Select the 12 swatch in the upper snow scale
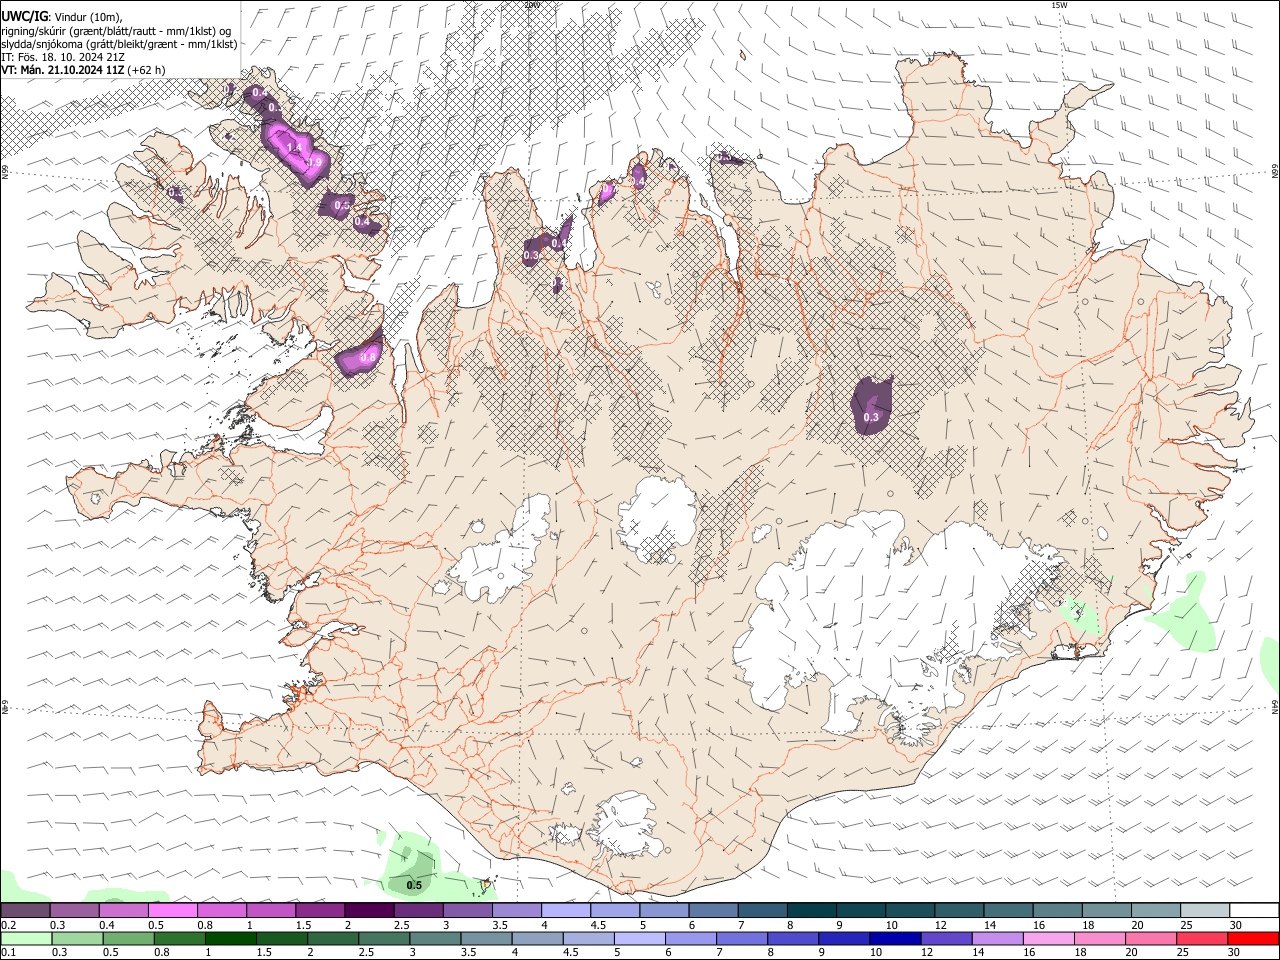1280x960 pixels. pos(959,910)
